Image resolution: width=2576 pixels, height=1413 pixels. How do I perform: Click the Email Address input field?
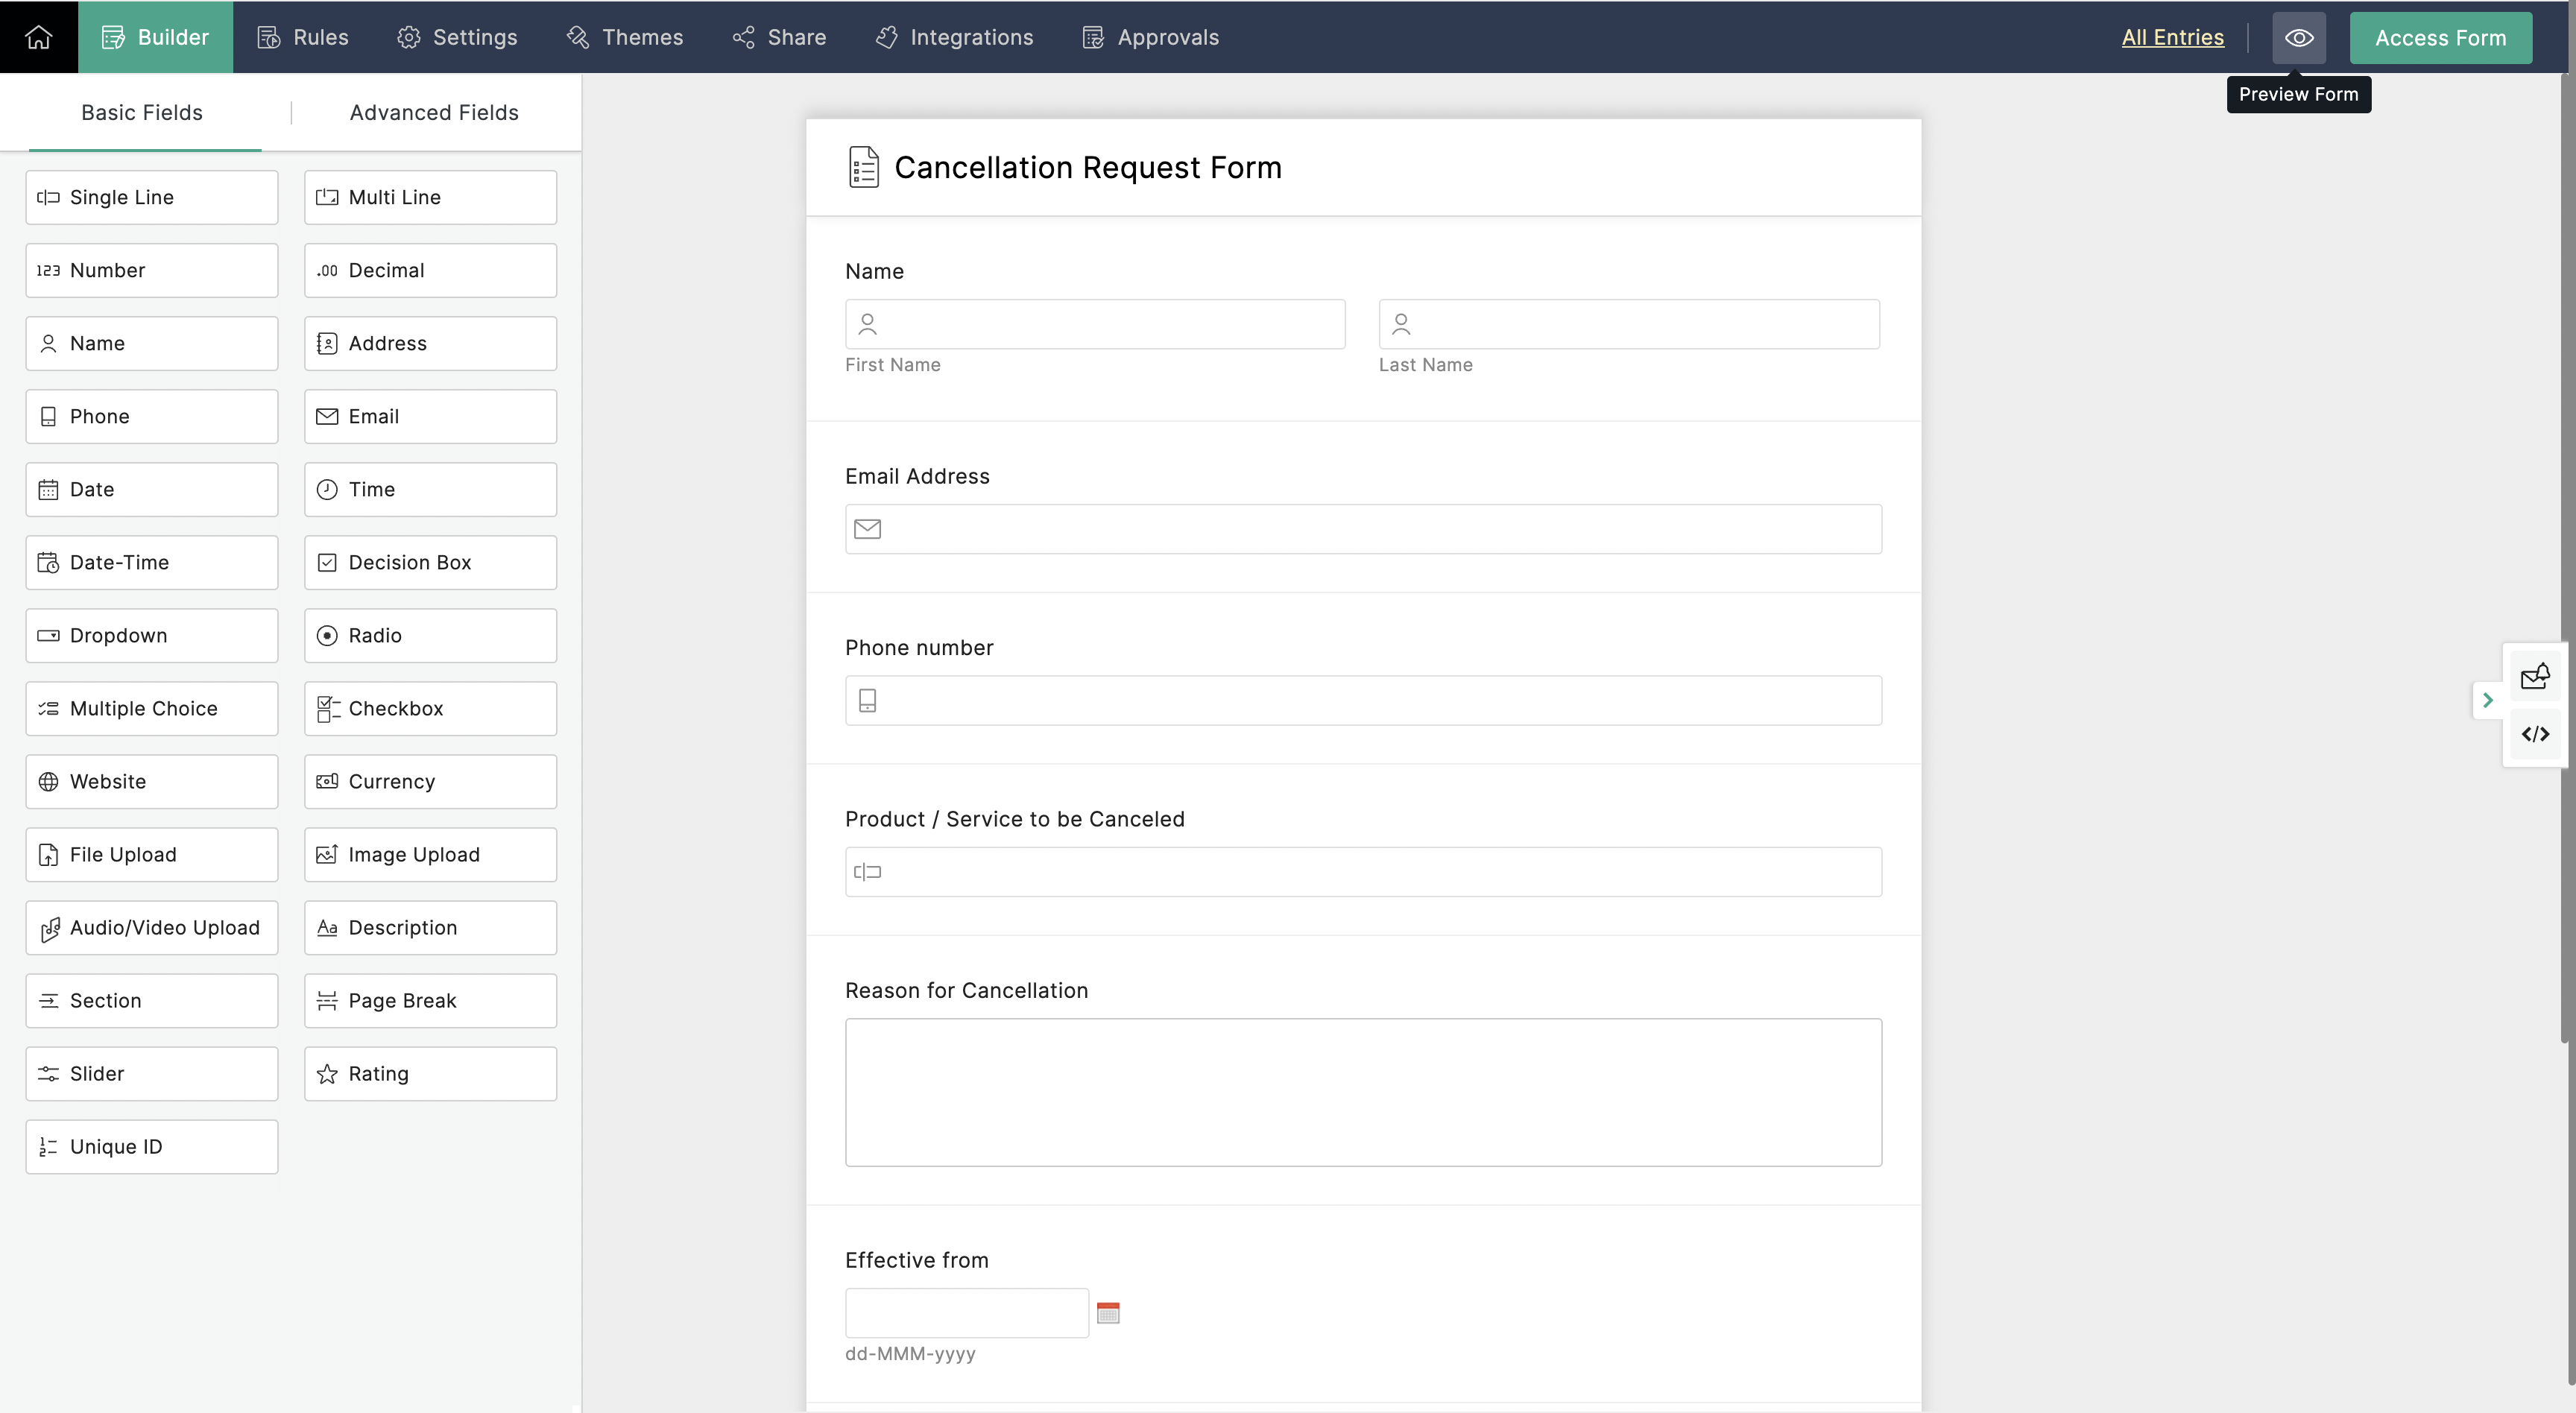click(x=1363, y=529)
